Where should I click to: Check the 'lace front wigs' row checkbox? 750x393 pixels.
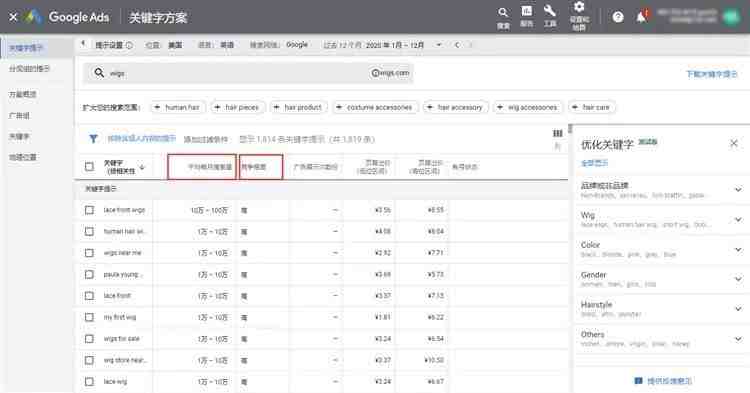[89, 210]
